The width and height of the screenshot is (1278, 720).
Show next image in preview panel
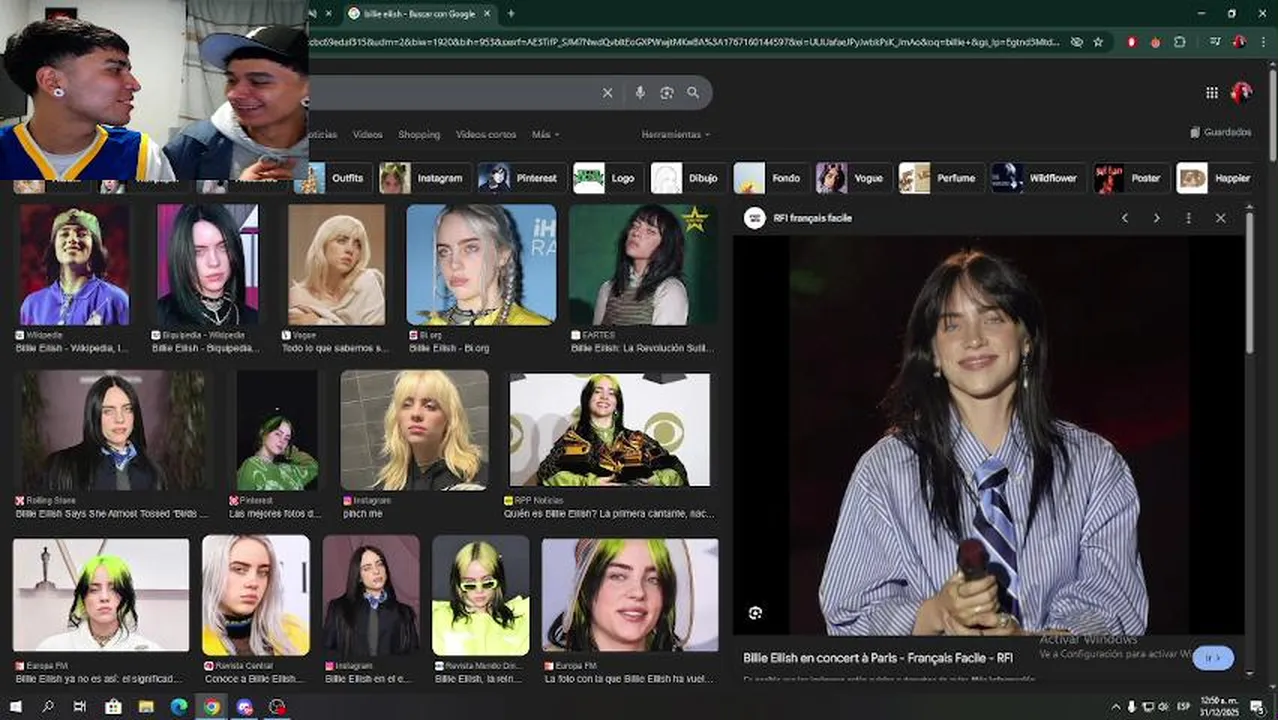pos(1157,218)
